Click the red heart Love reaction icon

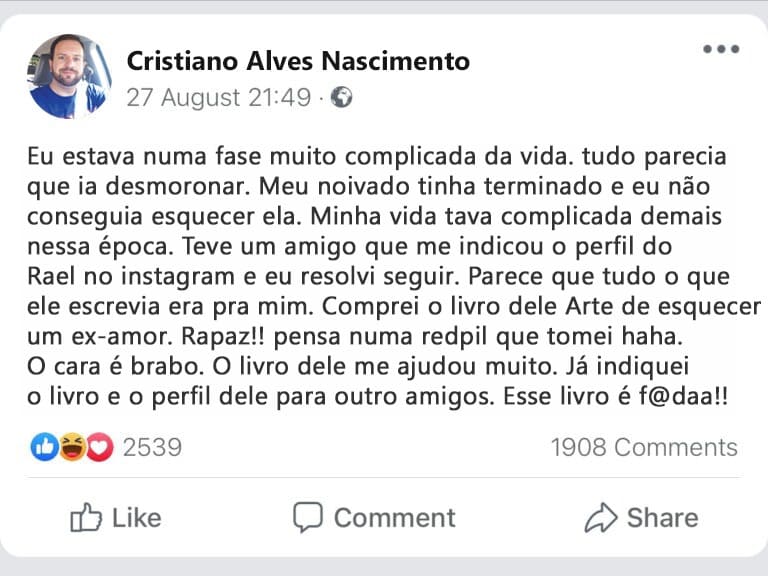pos(98,447)
